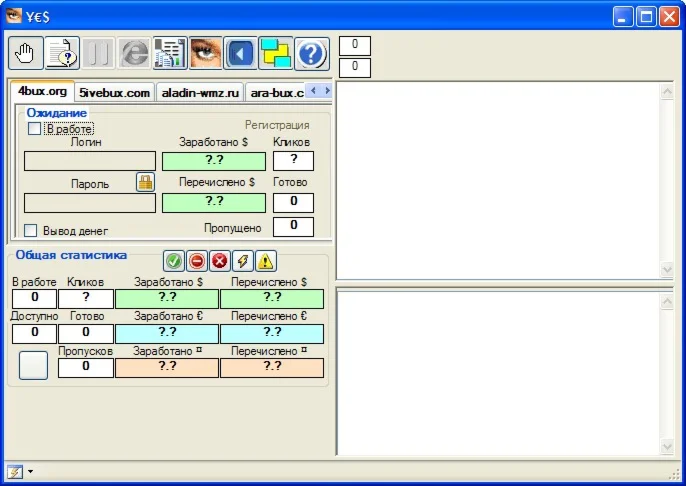Click the blank square button near Пропусков

coord(33,365)
